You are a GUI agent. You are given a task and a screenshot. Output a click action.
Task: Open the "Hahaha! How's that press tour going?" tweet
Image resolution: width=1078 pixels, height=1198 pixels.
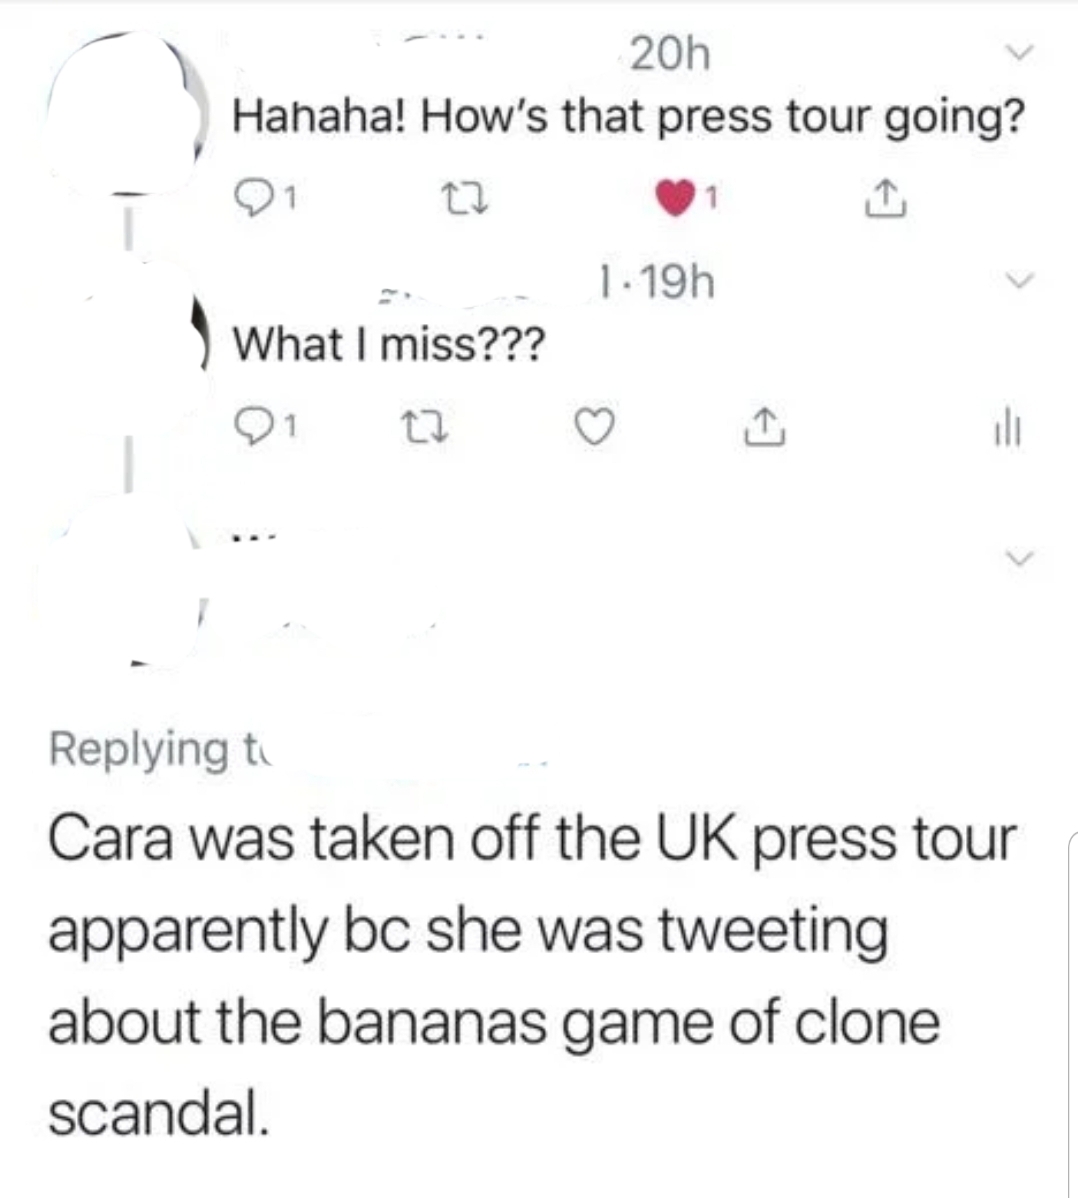pyautogui.click(x=628, y=116)
